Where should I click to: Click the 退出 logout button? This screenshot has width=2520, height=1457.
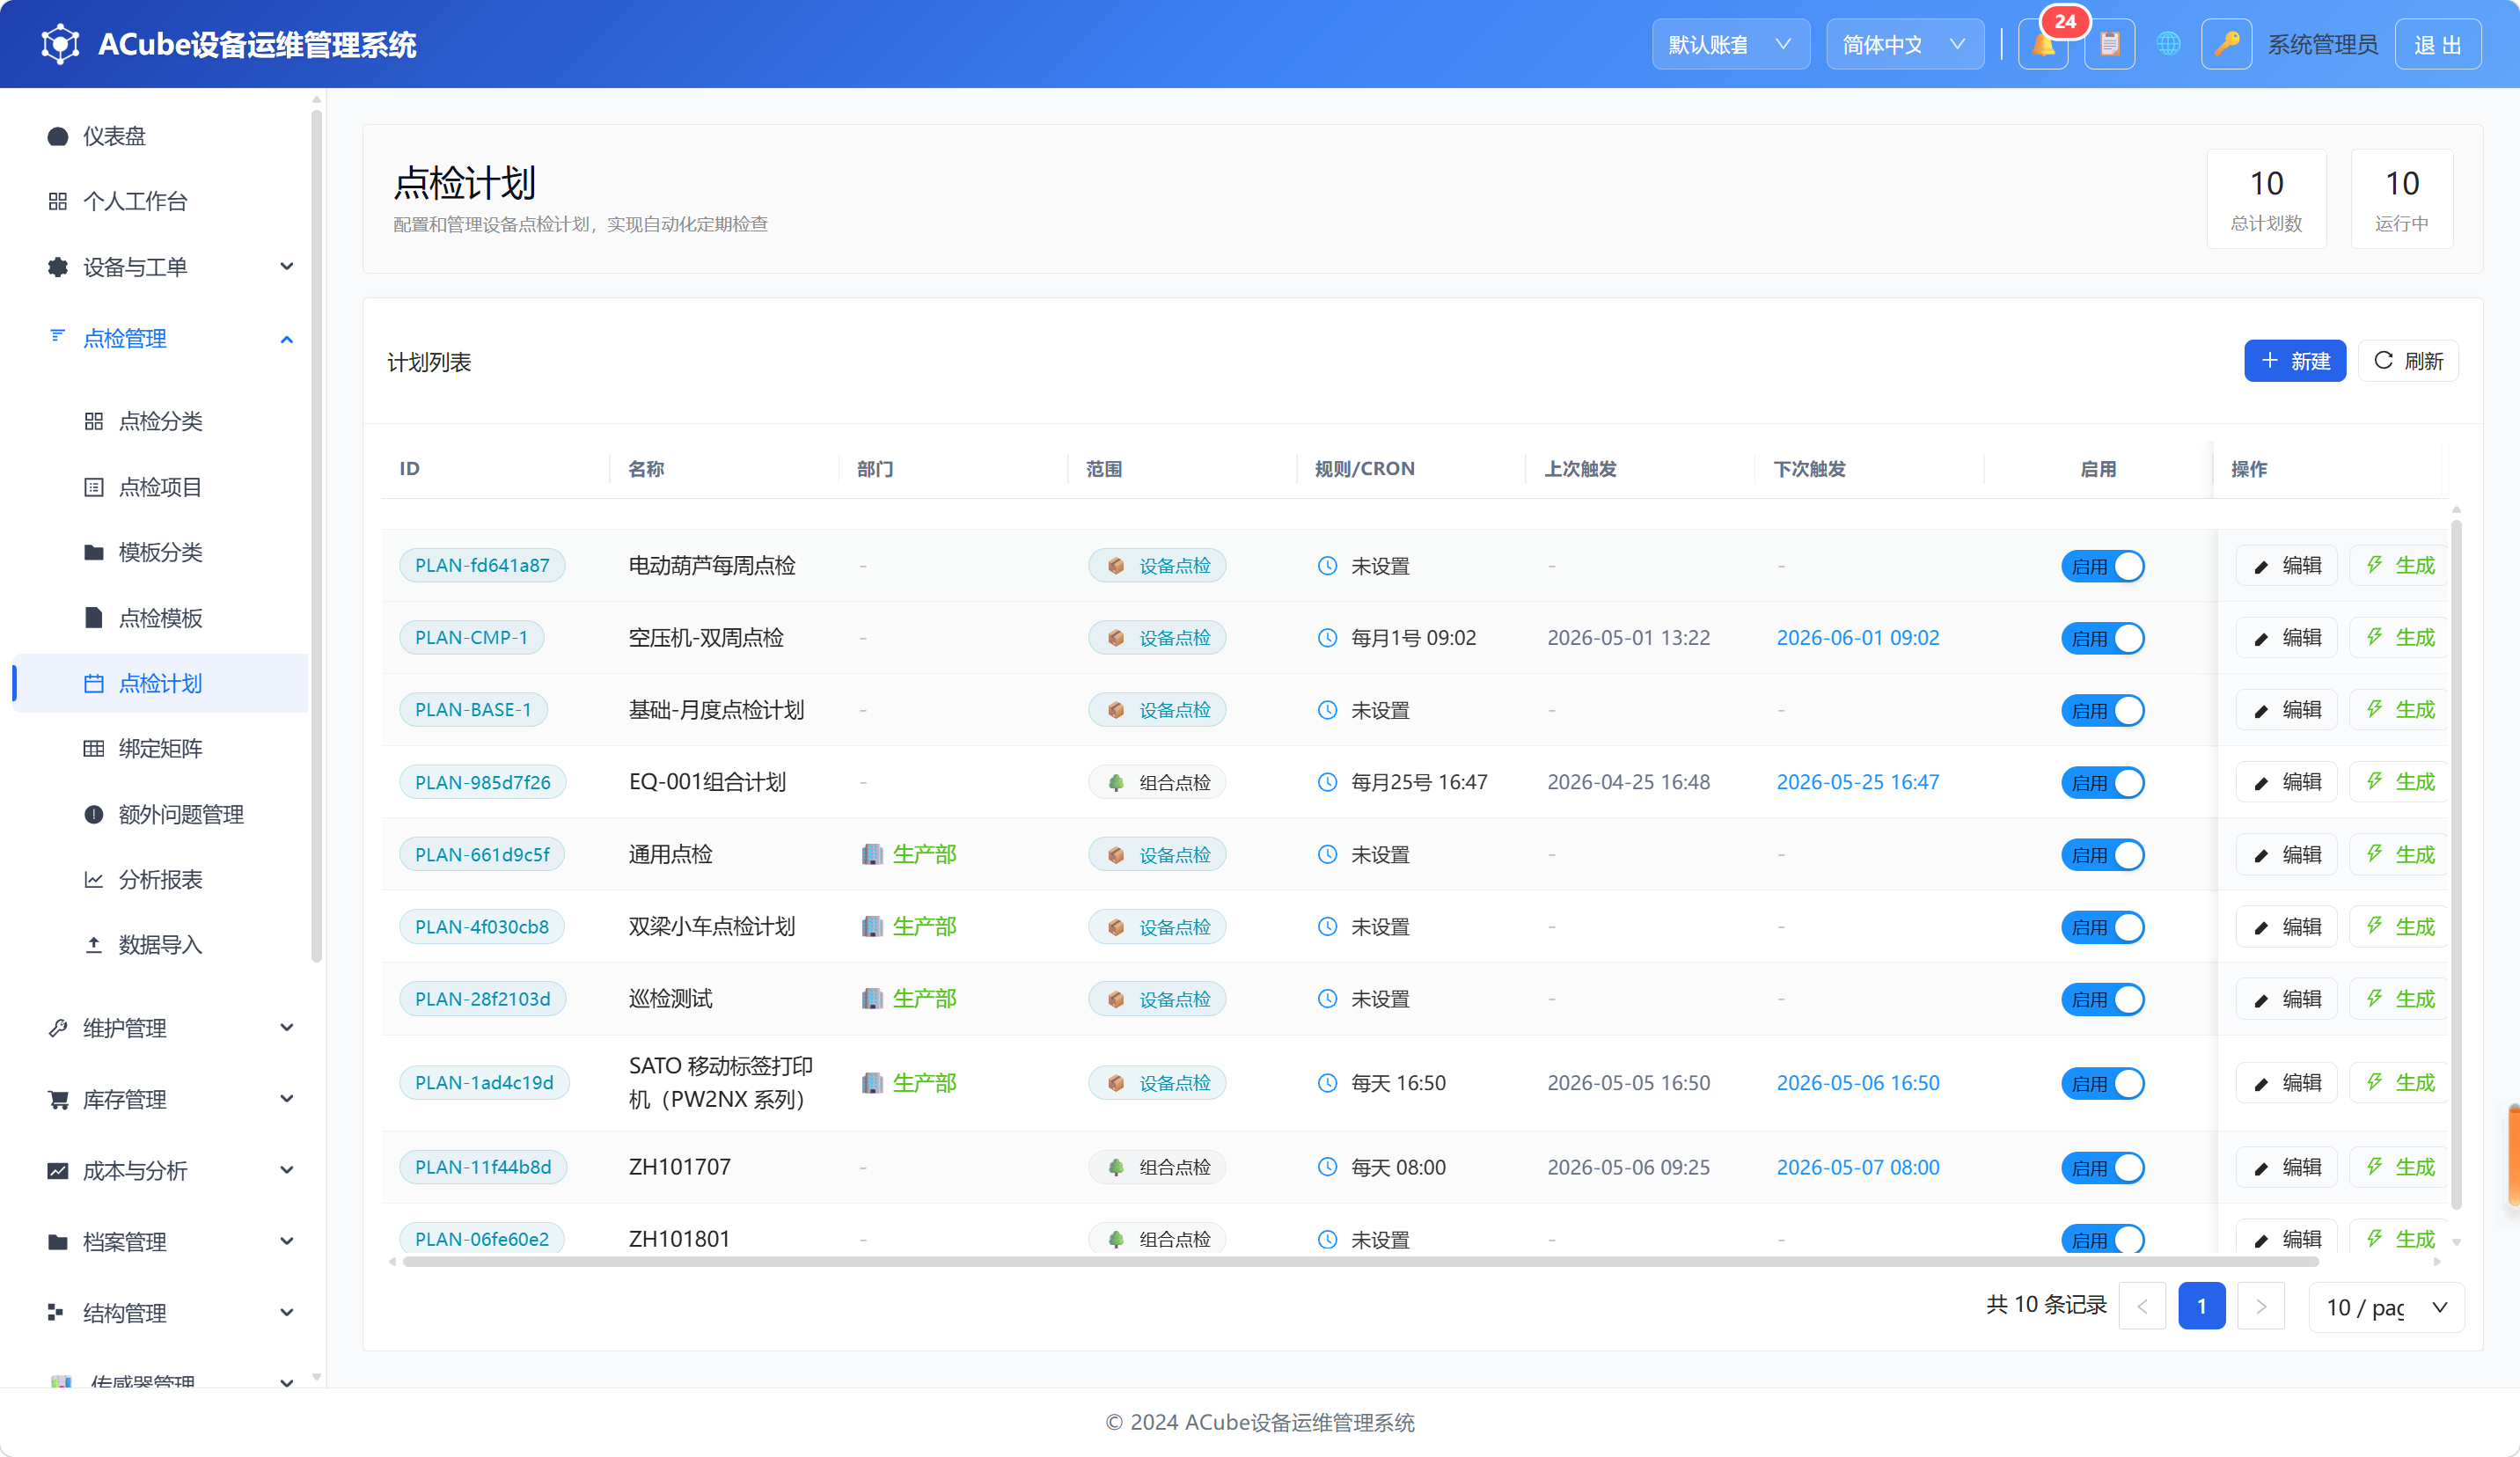click(2438, 44)
